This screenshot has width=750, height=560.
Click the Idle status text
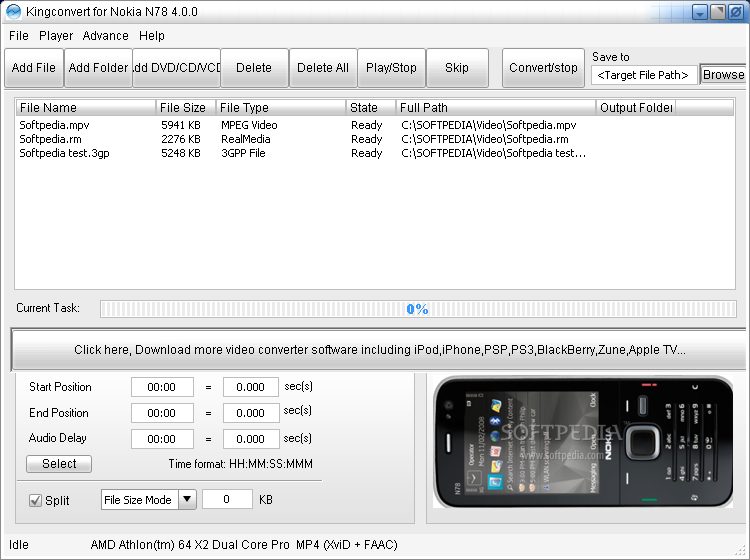19,545
